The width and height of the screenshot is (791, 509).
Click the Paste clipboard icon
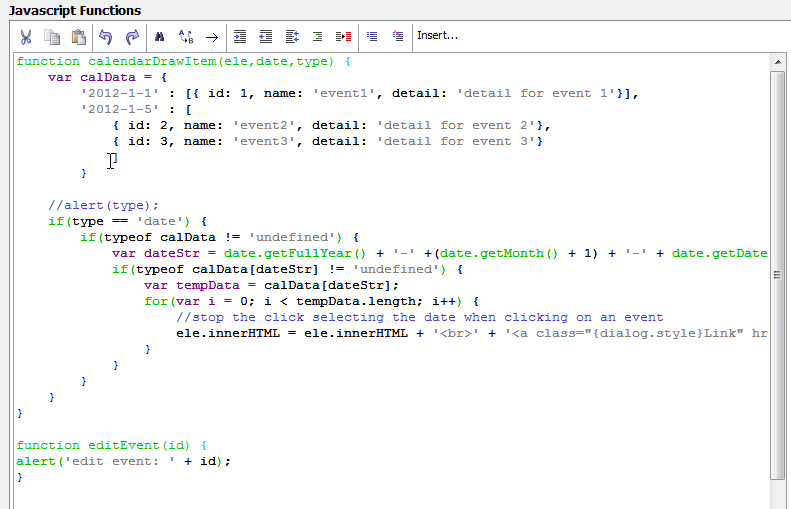(78, 37)
